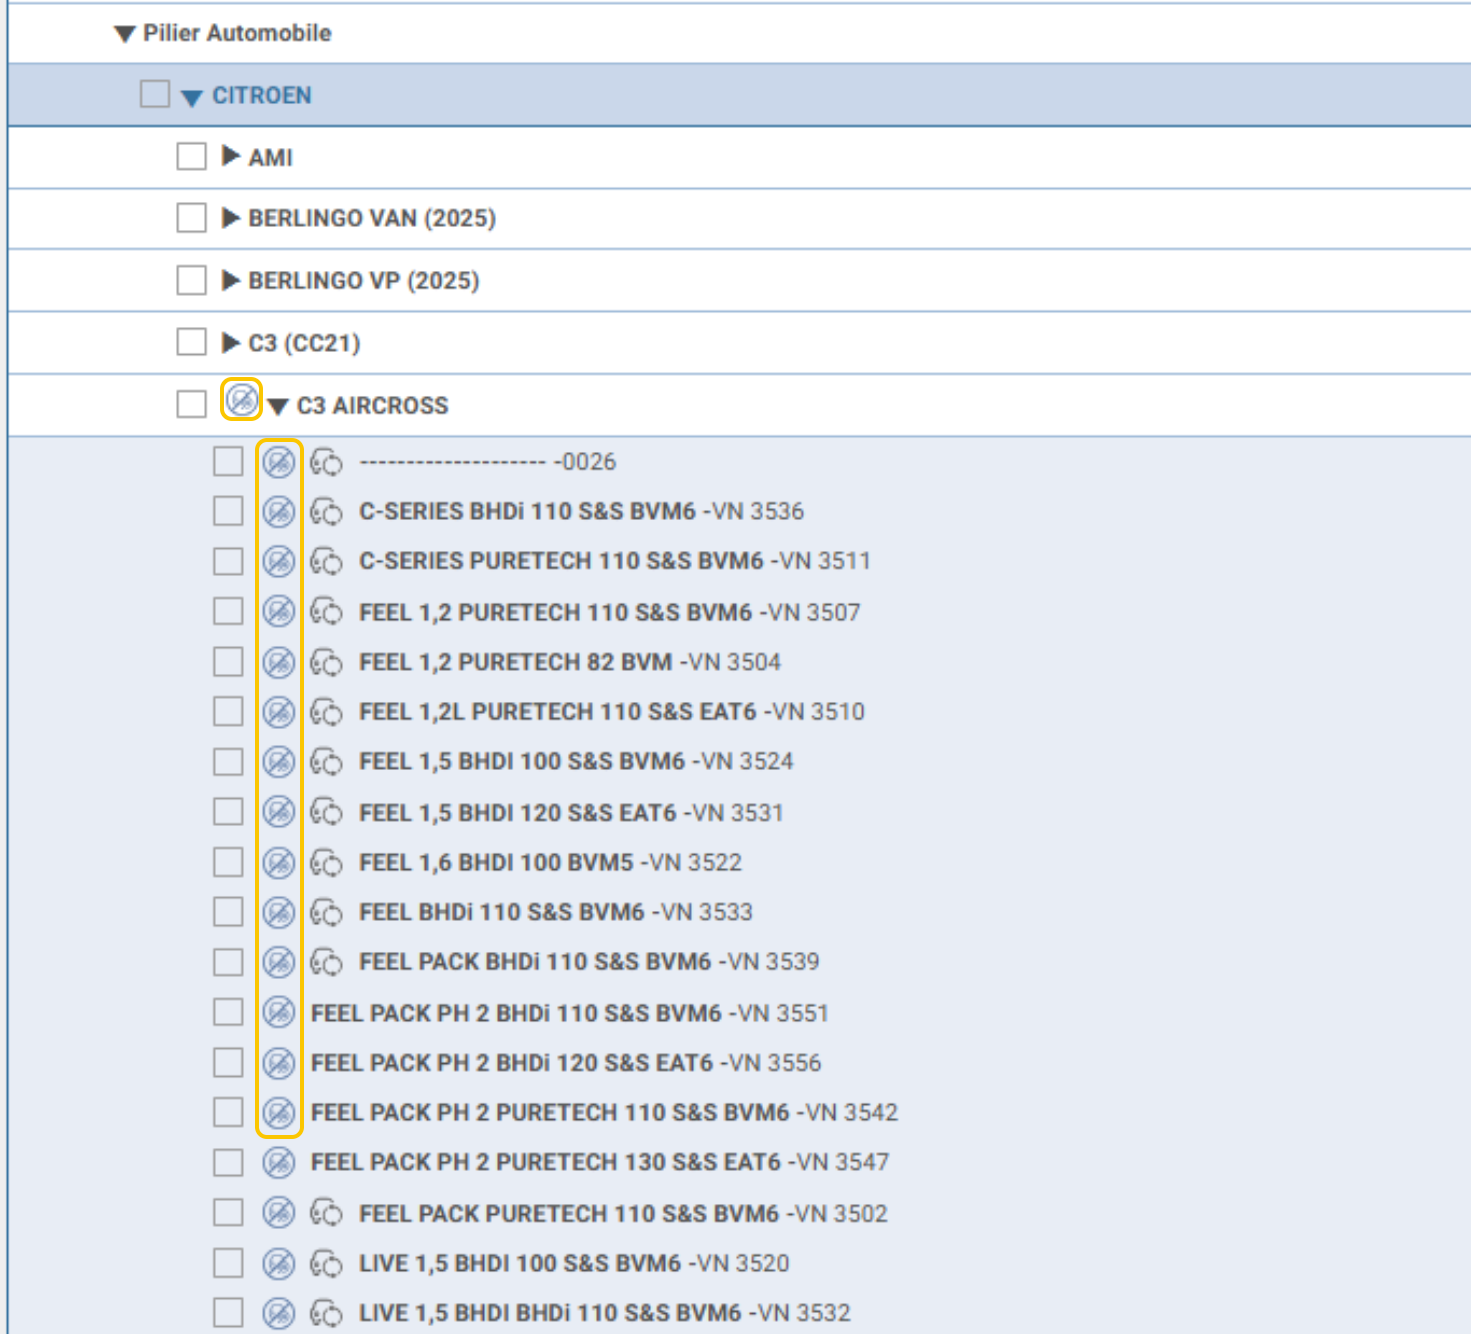1471x1334 pixels.
Task: Check the BERLINGO VP (2025) checkbox
Action: (x=191, y=280)
